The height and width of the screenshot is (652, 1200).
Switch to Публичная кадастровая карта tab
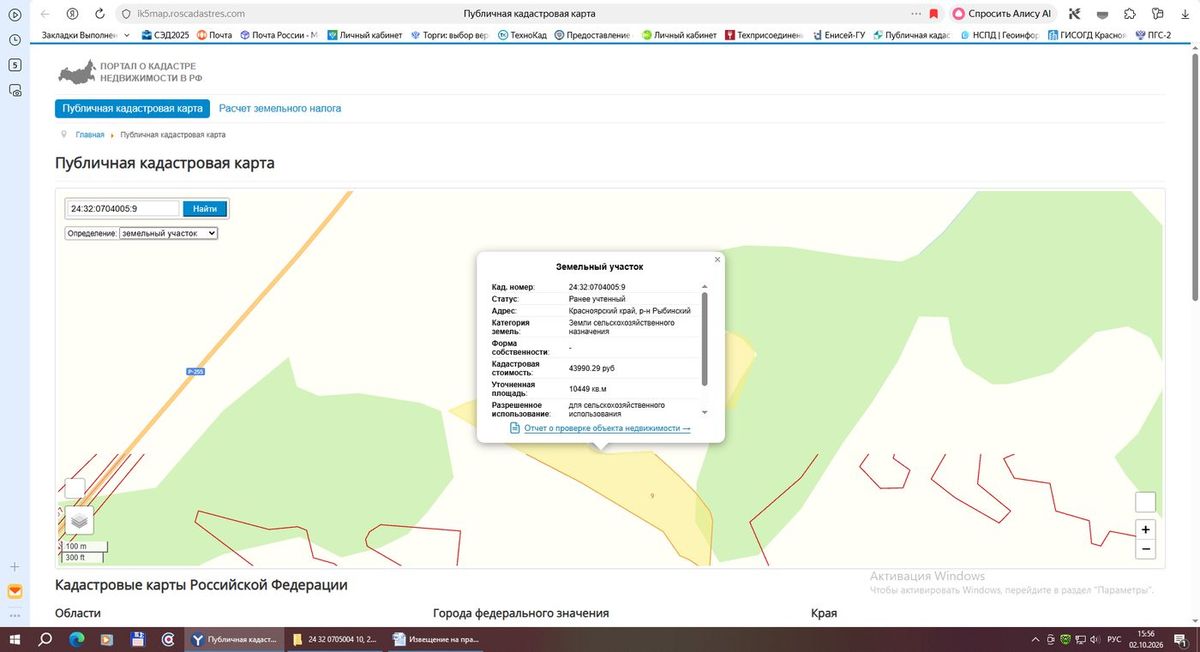[132, 108]
